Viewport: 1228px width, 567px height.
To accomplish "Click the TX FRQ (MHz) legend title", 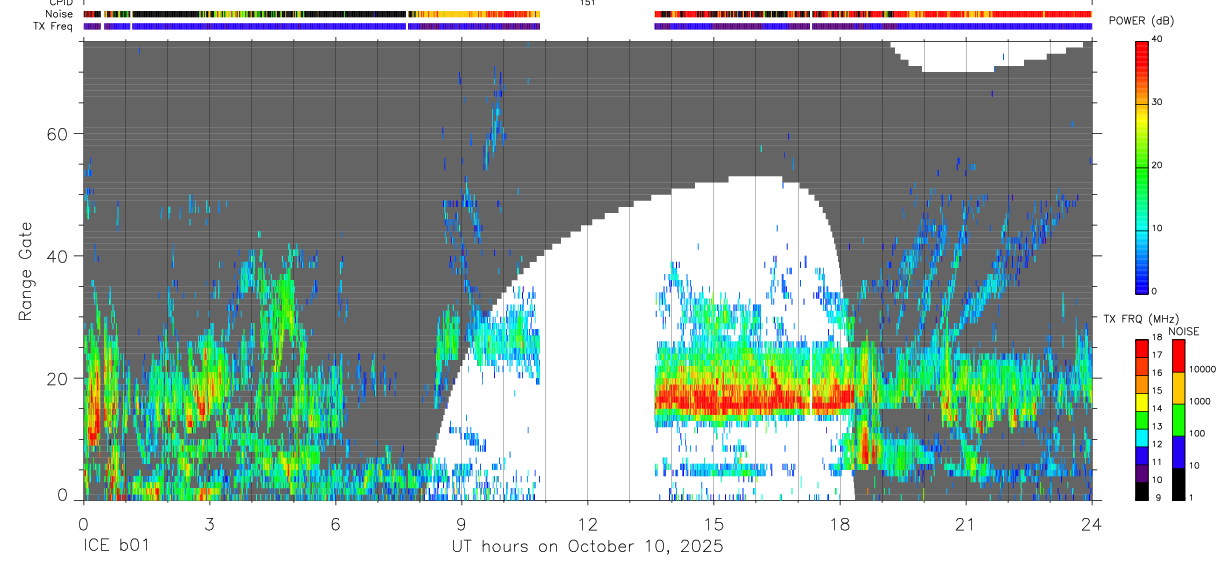I will (x=1139, y=319).
